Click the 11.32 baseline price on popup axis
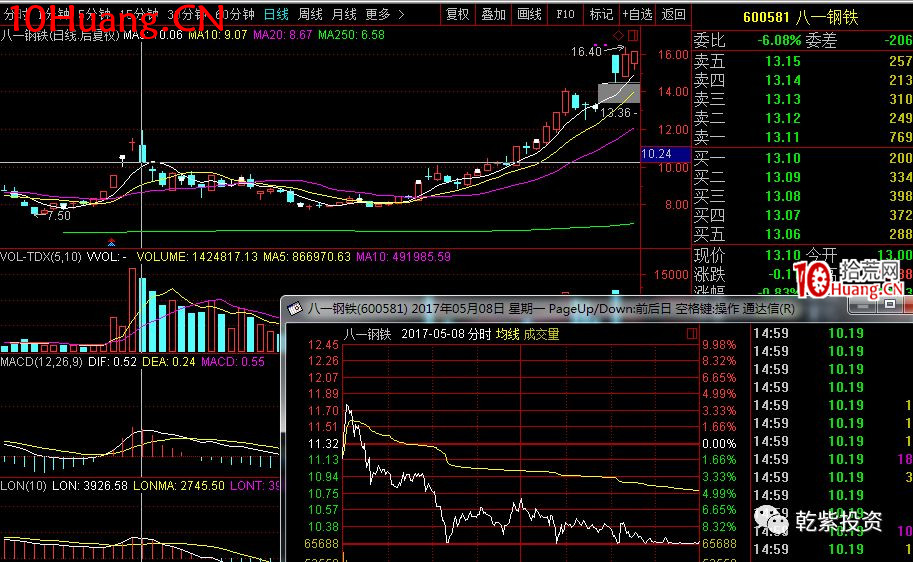Image resolution: width=913 pixels, height=562 pixels. tap(323, 444)
